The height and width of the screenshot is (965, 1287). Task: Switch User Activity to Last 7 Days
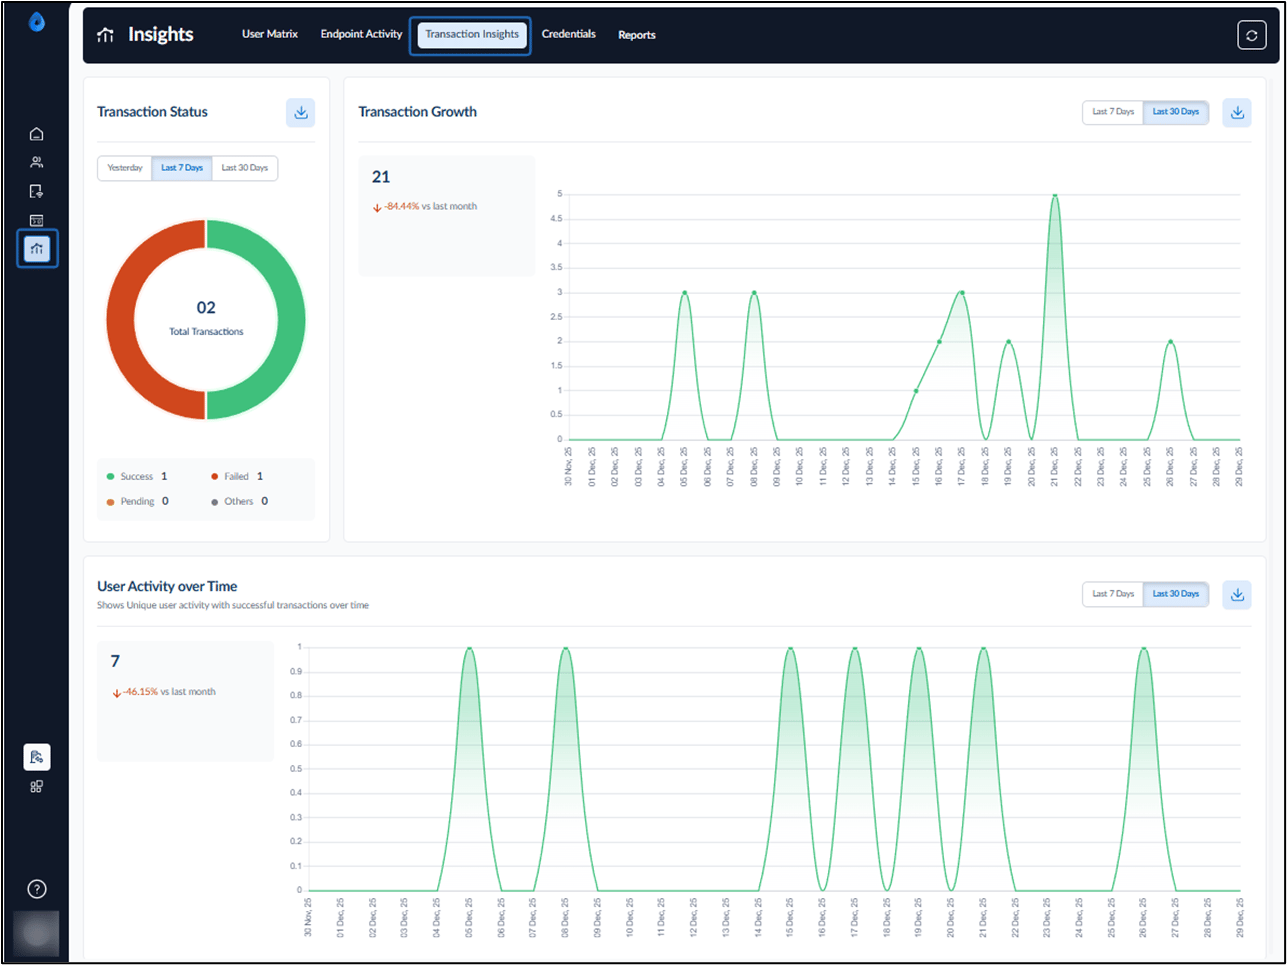(x=1113, y=594)
